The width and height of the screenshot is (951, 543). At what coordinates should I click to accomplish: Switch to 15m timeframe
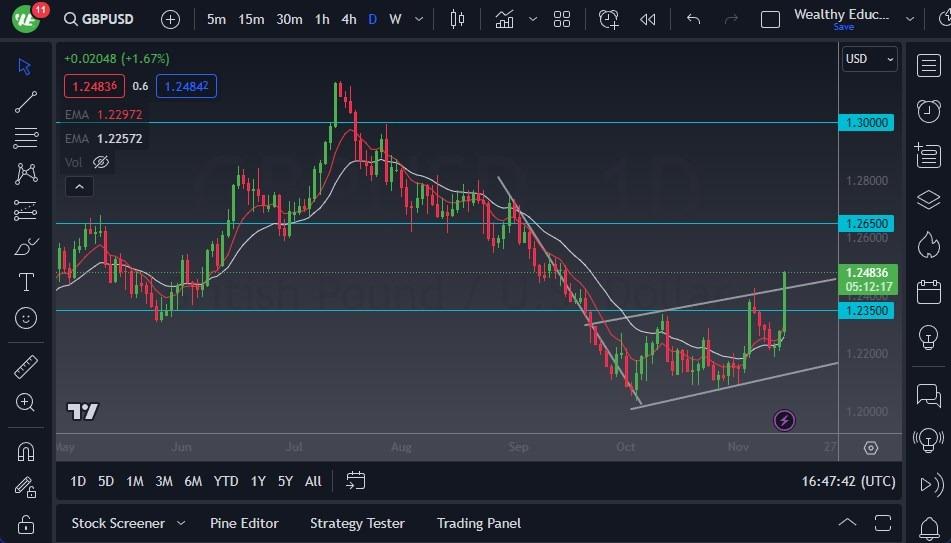[251, 19]
